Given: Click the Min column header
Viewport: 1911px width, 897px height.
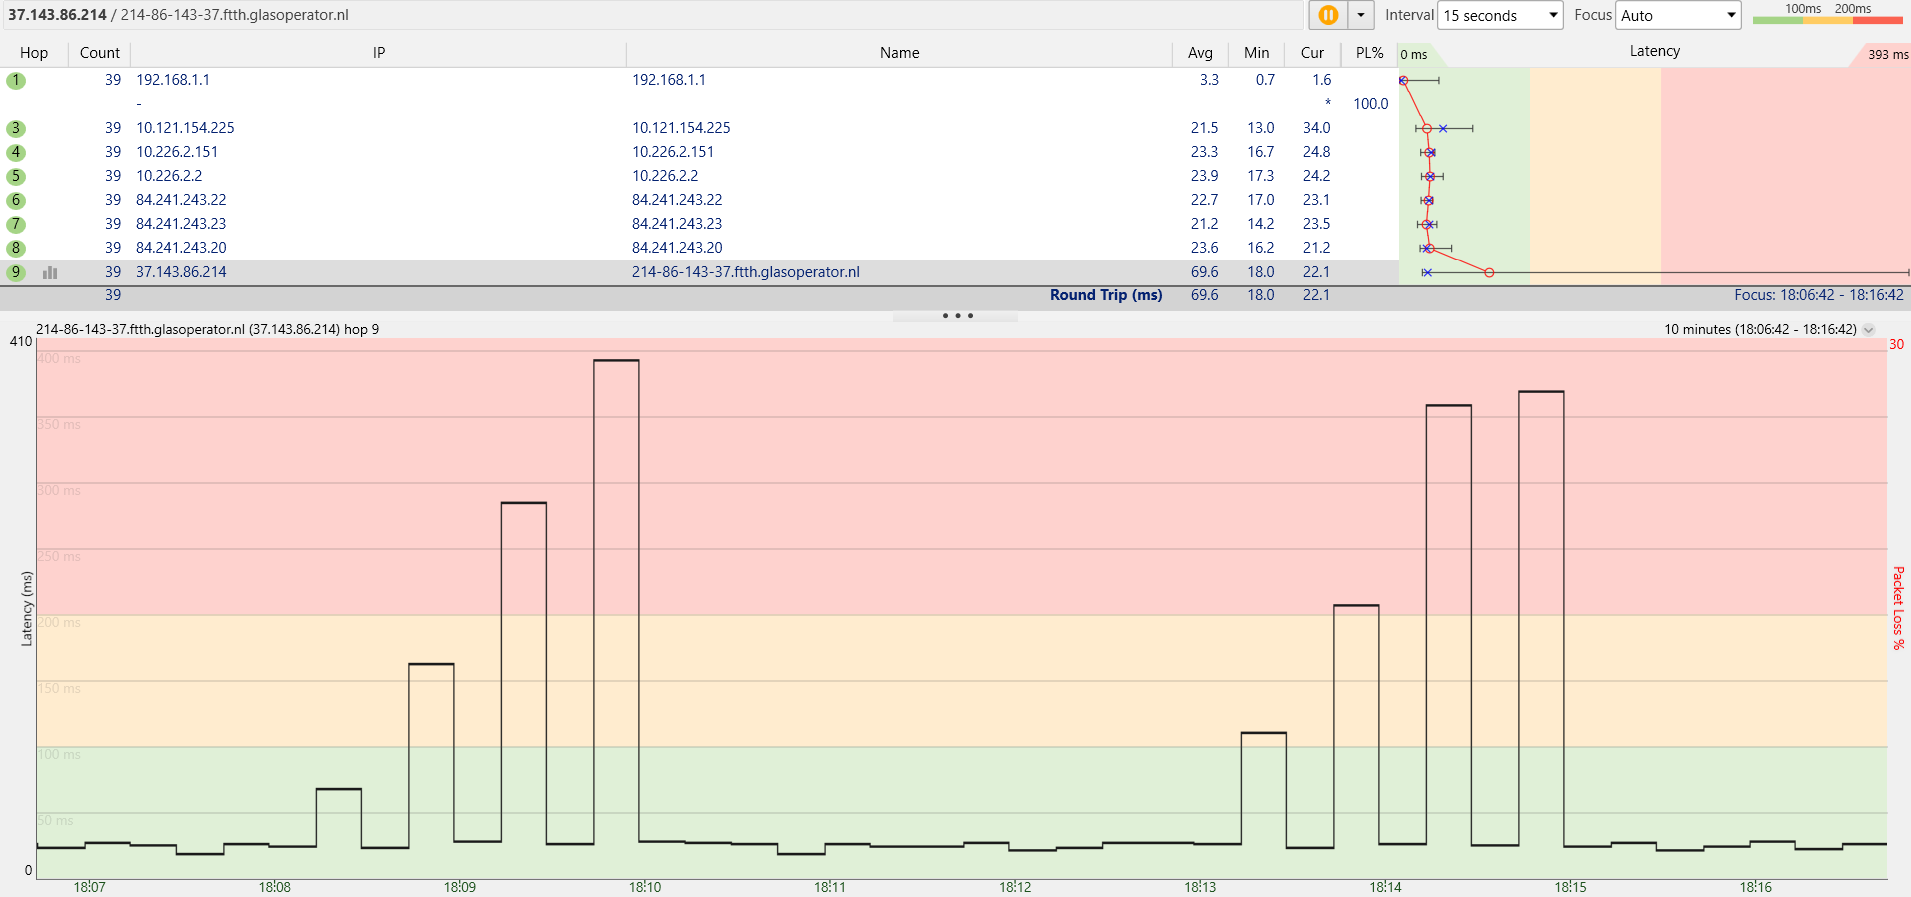Looking at the screenshot, I should coord(1257,53).
